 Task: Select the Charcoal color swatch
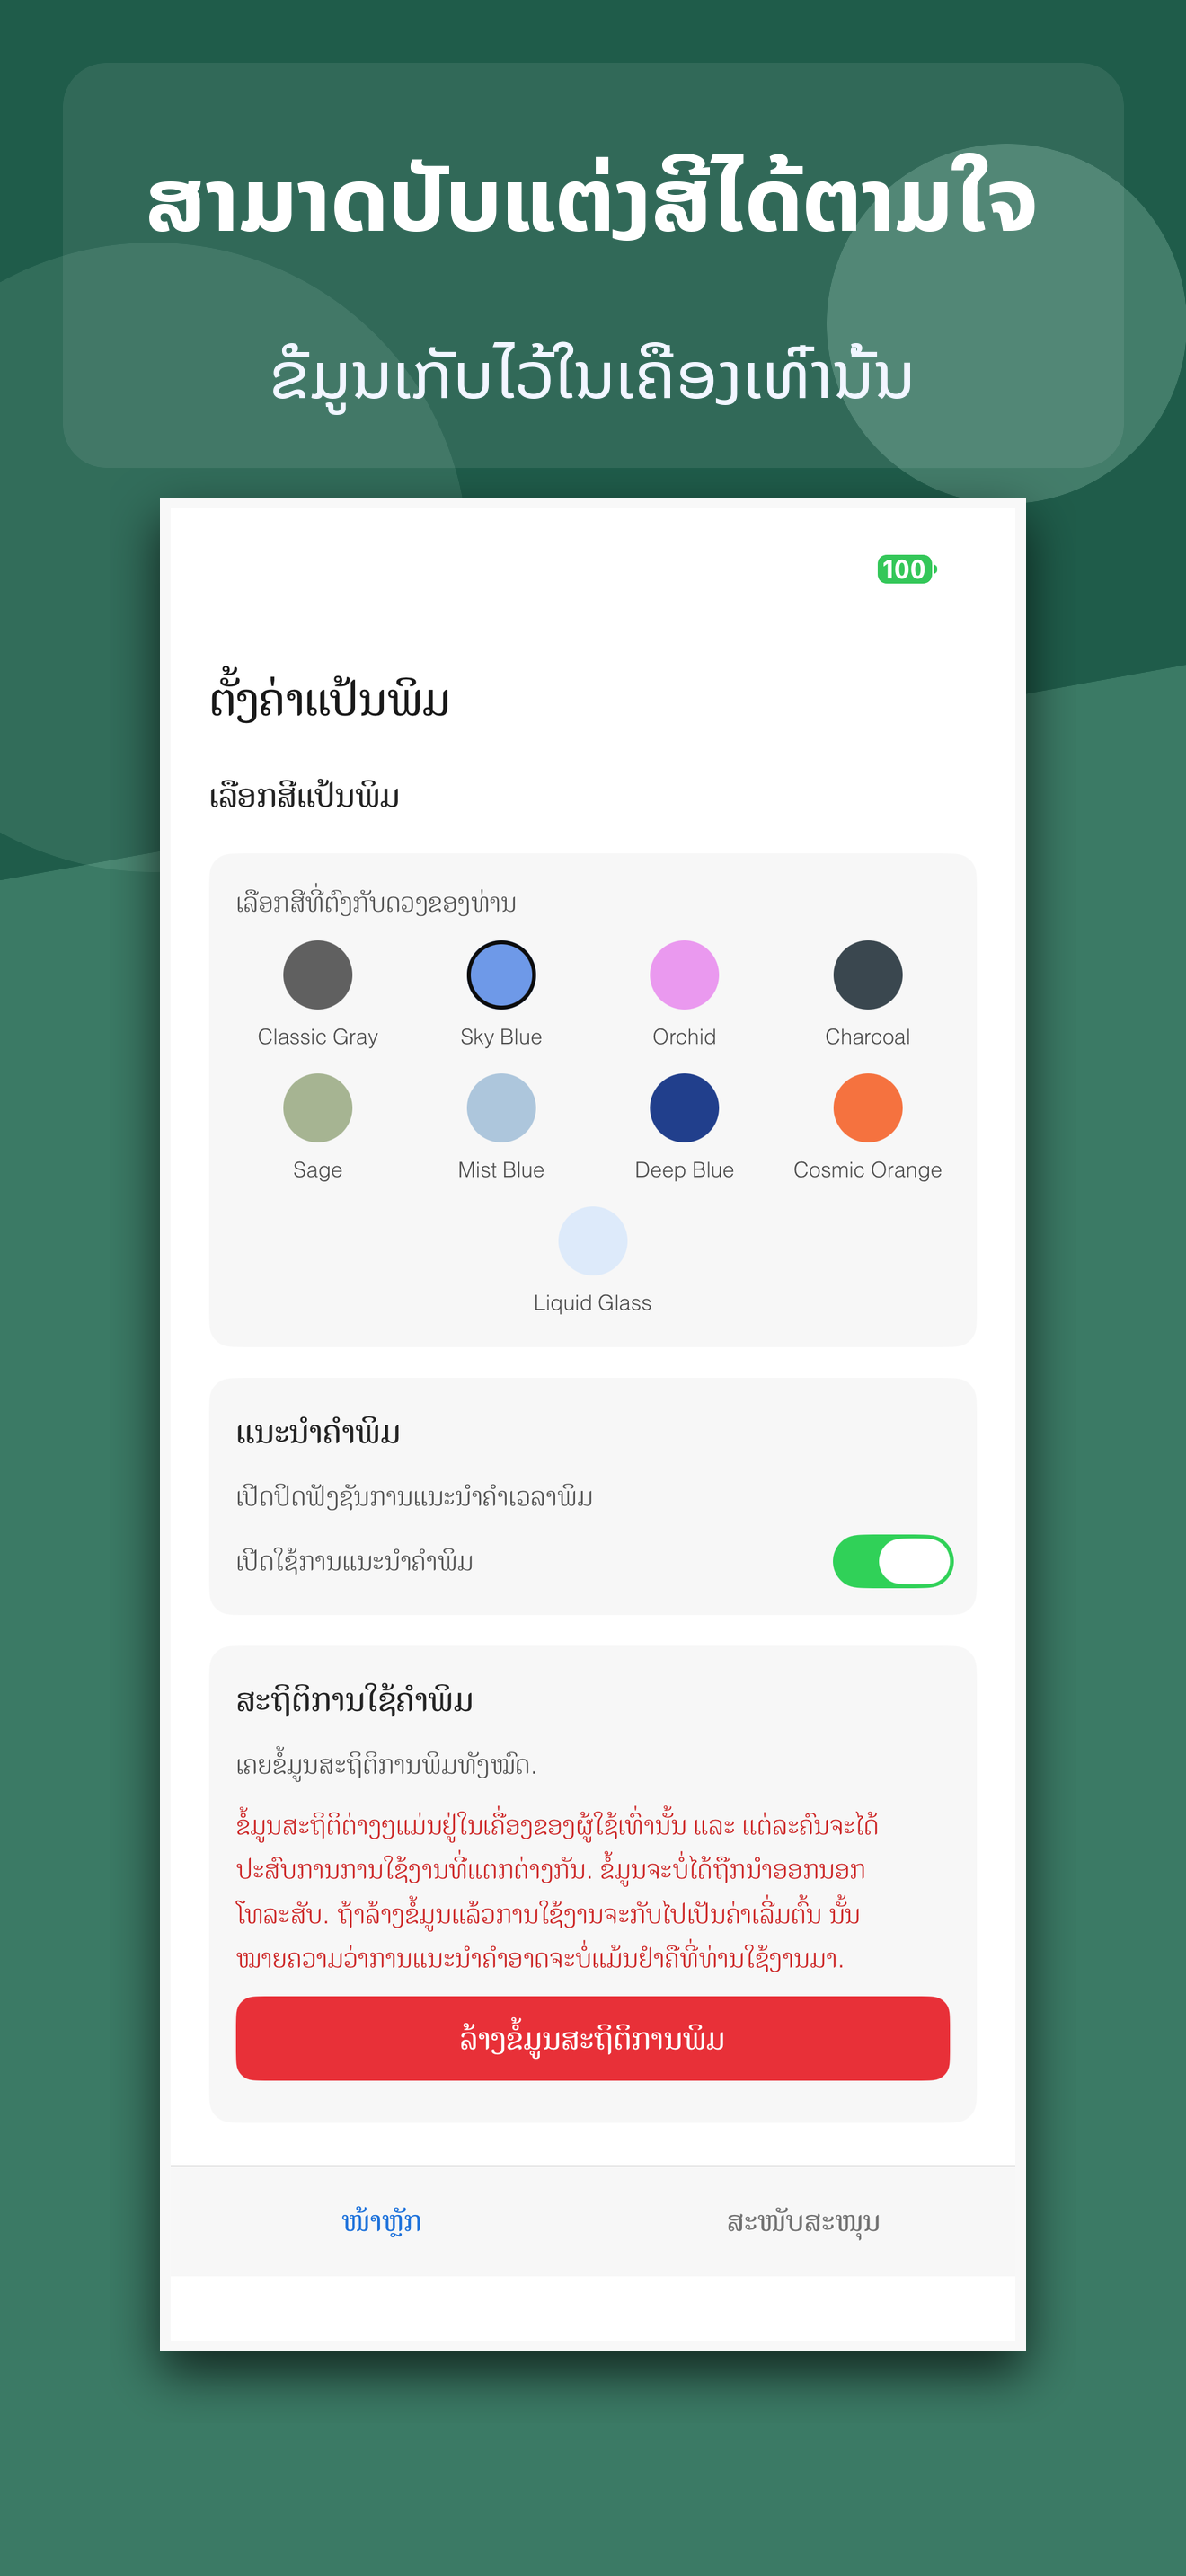click(868, 975)
